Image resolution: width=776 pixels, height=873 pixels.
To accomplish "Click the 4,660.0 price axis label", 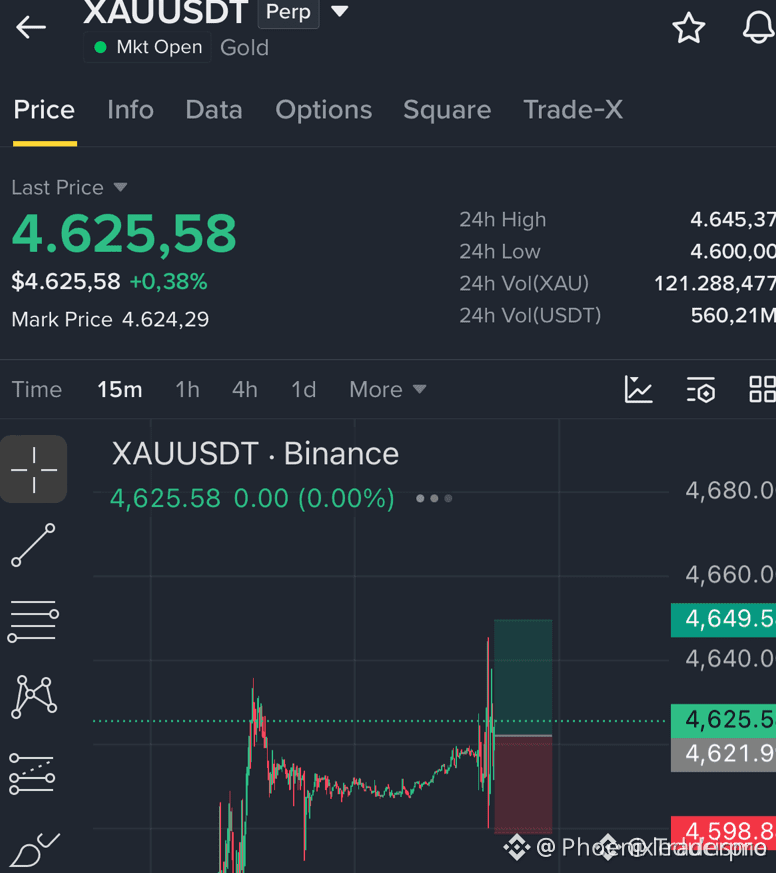I will pyautogui.click(x=730, y=575).
